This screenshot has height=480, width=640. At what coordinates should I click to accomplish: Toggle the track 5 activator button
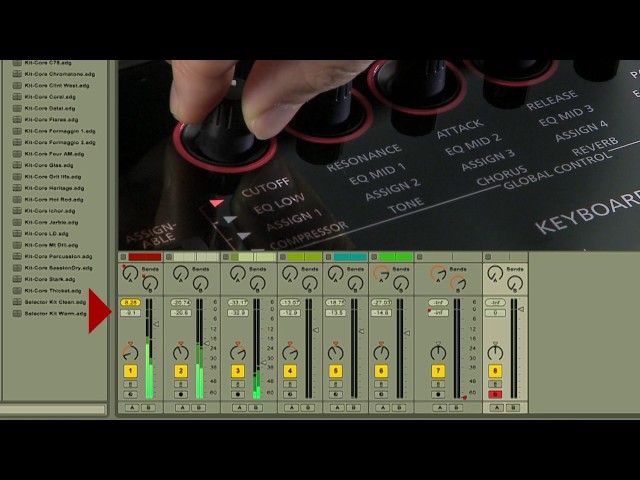coord(336,371)
